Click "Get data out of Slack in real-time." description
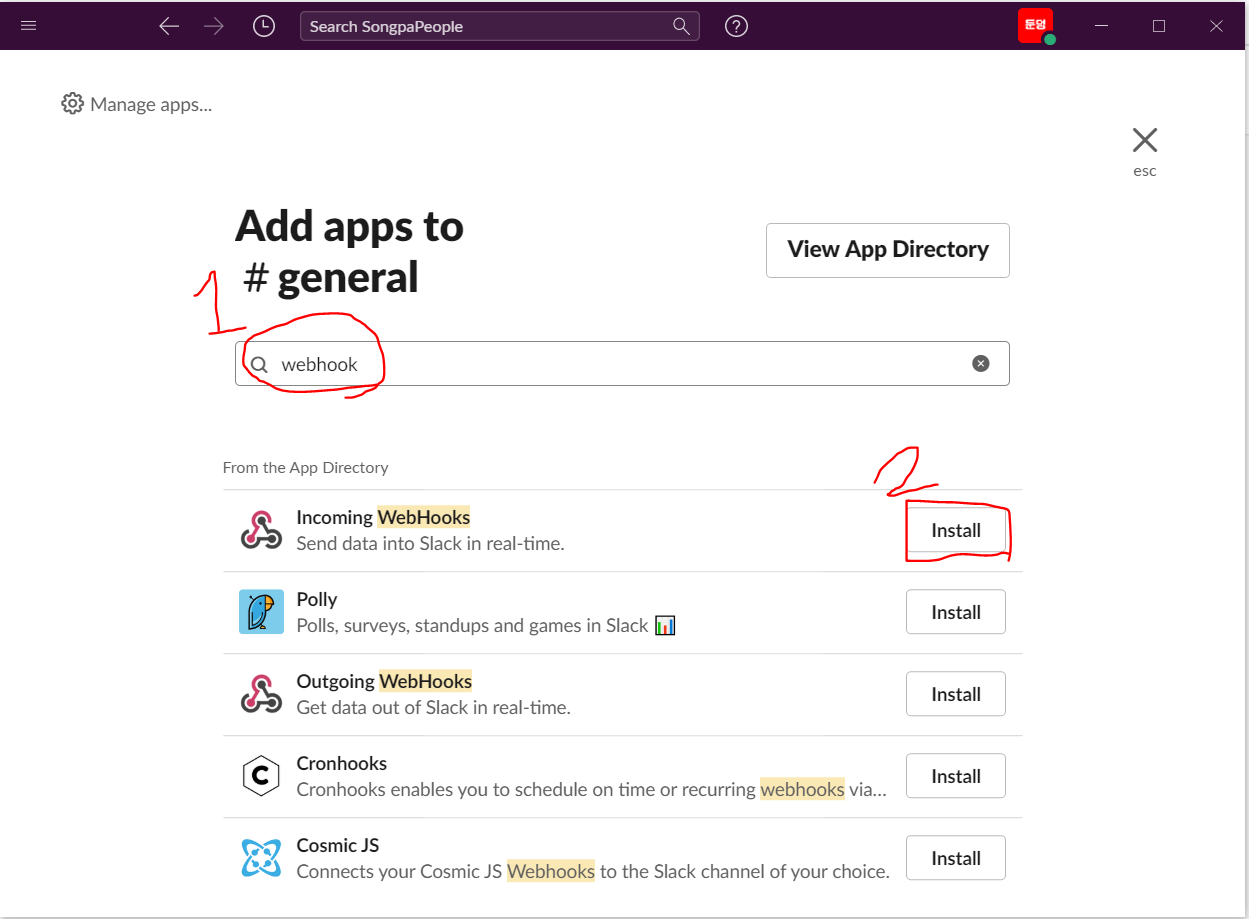Image resolution: width=1249 pixels, height=919 pixels. (434, 708)
